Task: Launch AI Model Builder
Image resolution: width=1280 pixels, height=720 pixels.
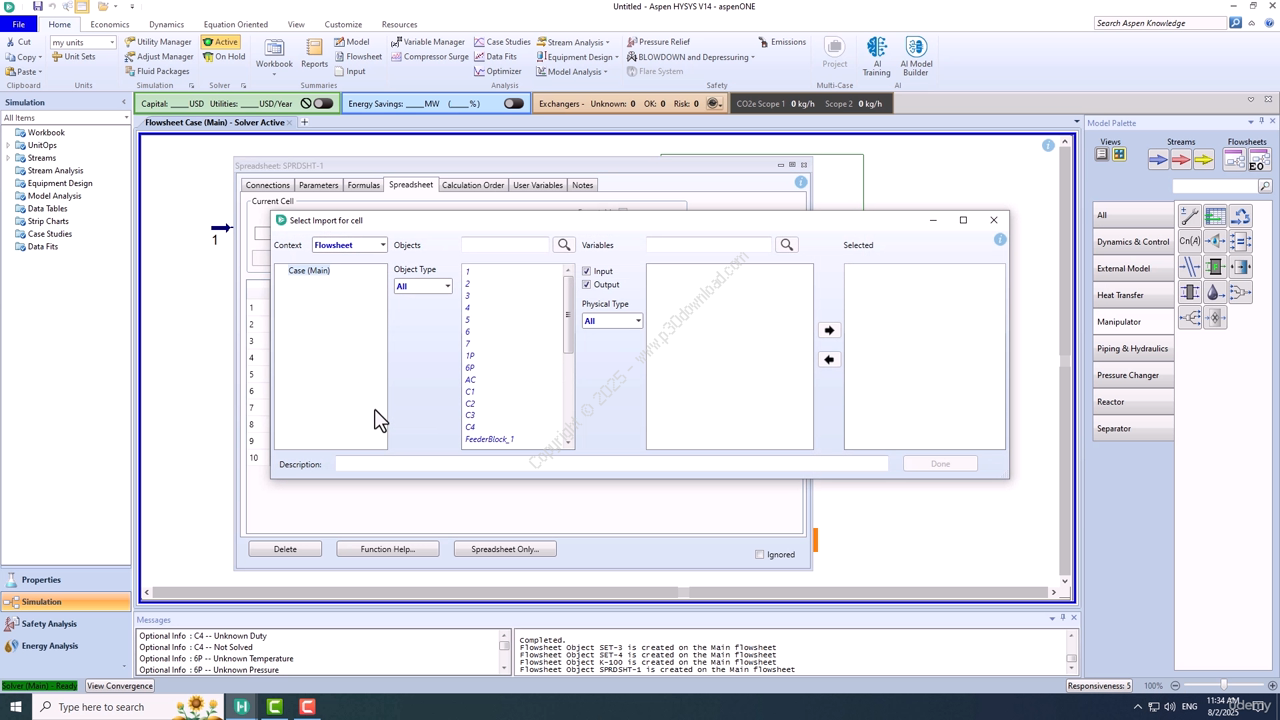Action: [915, 57]
